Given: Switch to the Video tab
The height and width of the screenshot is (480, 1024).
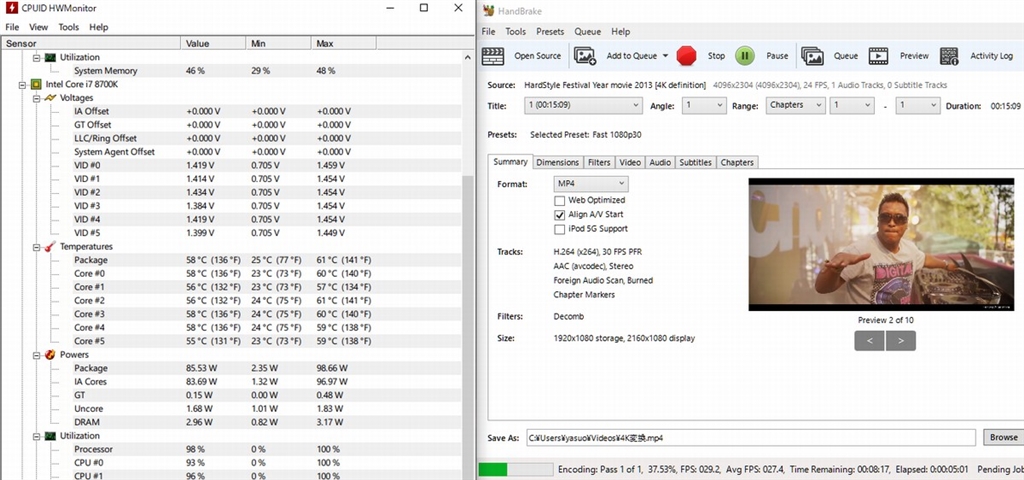Looking at the screenshot, I should 629,162.
